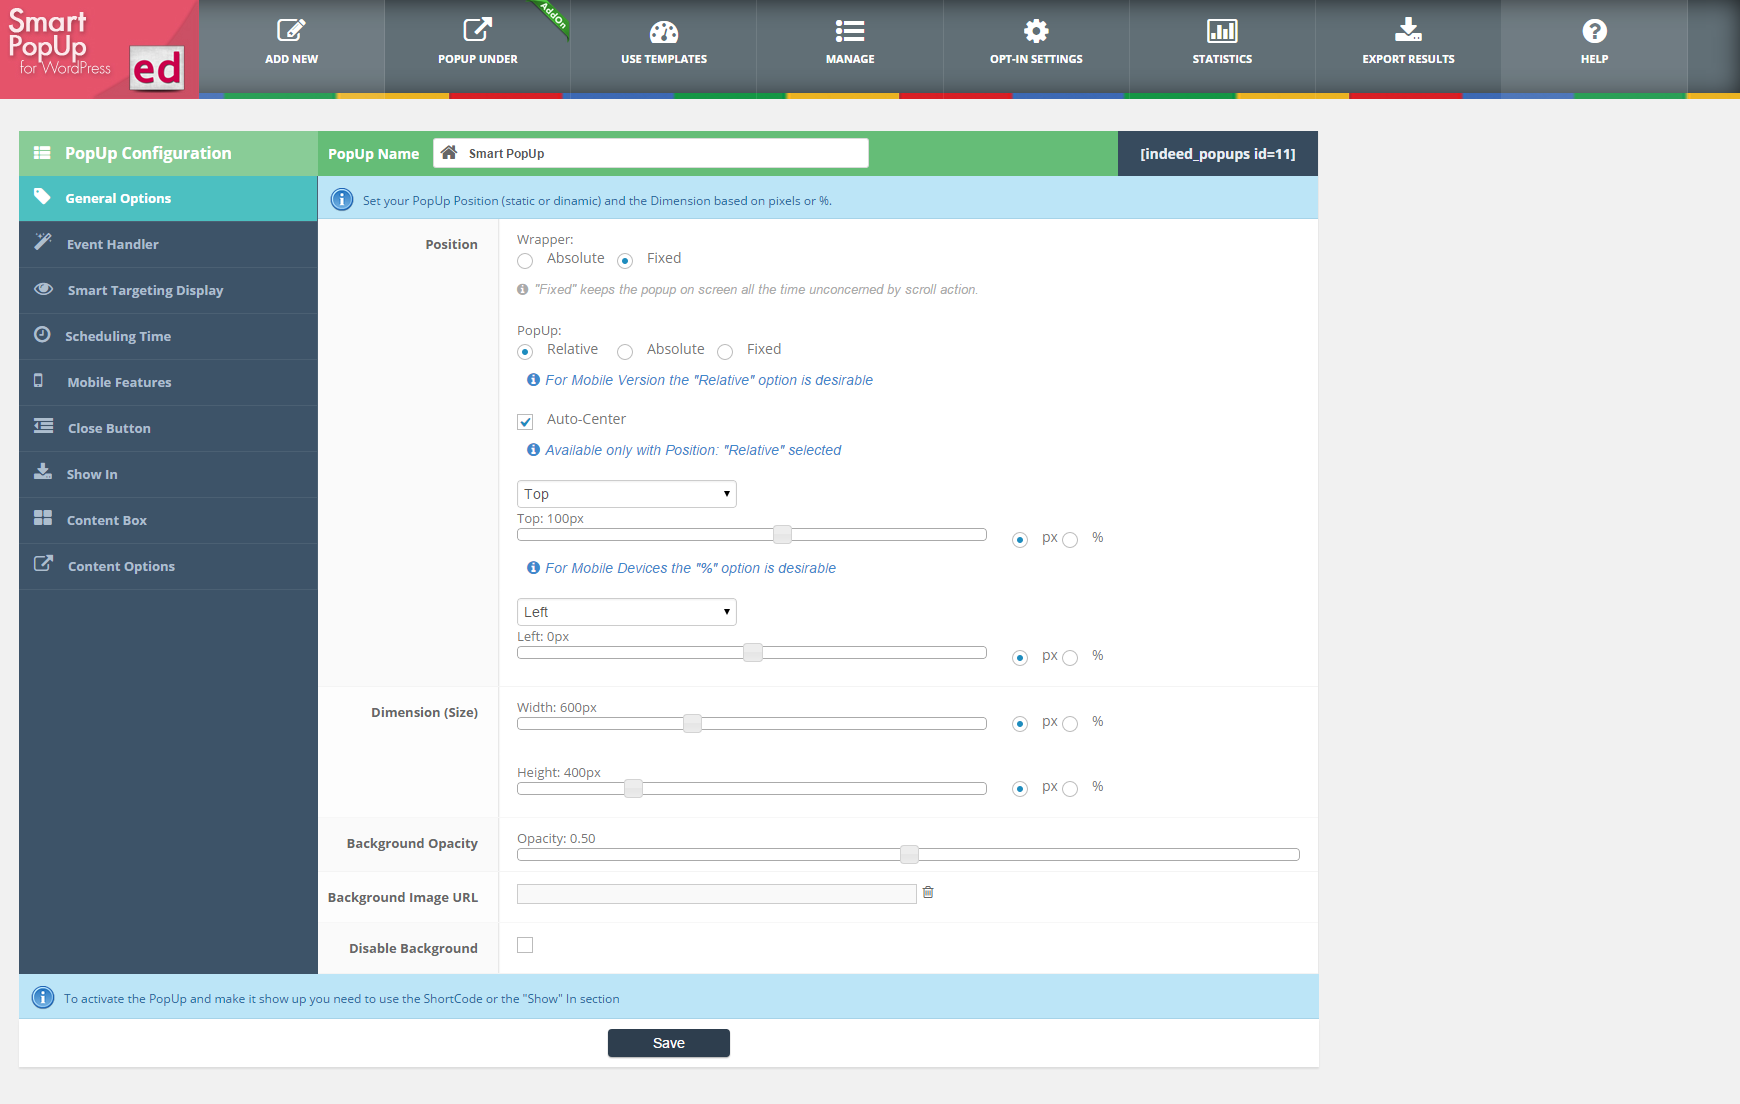Viewport: 1740px width, 1104px height.
Task: Open General Options tab
Action: pos(168,198)
